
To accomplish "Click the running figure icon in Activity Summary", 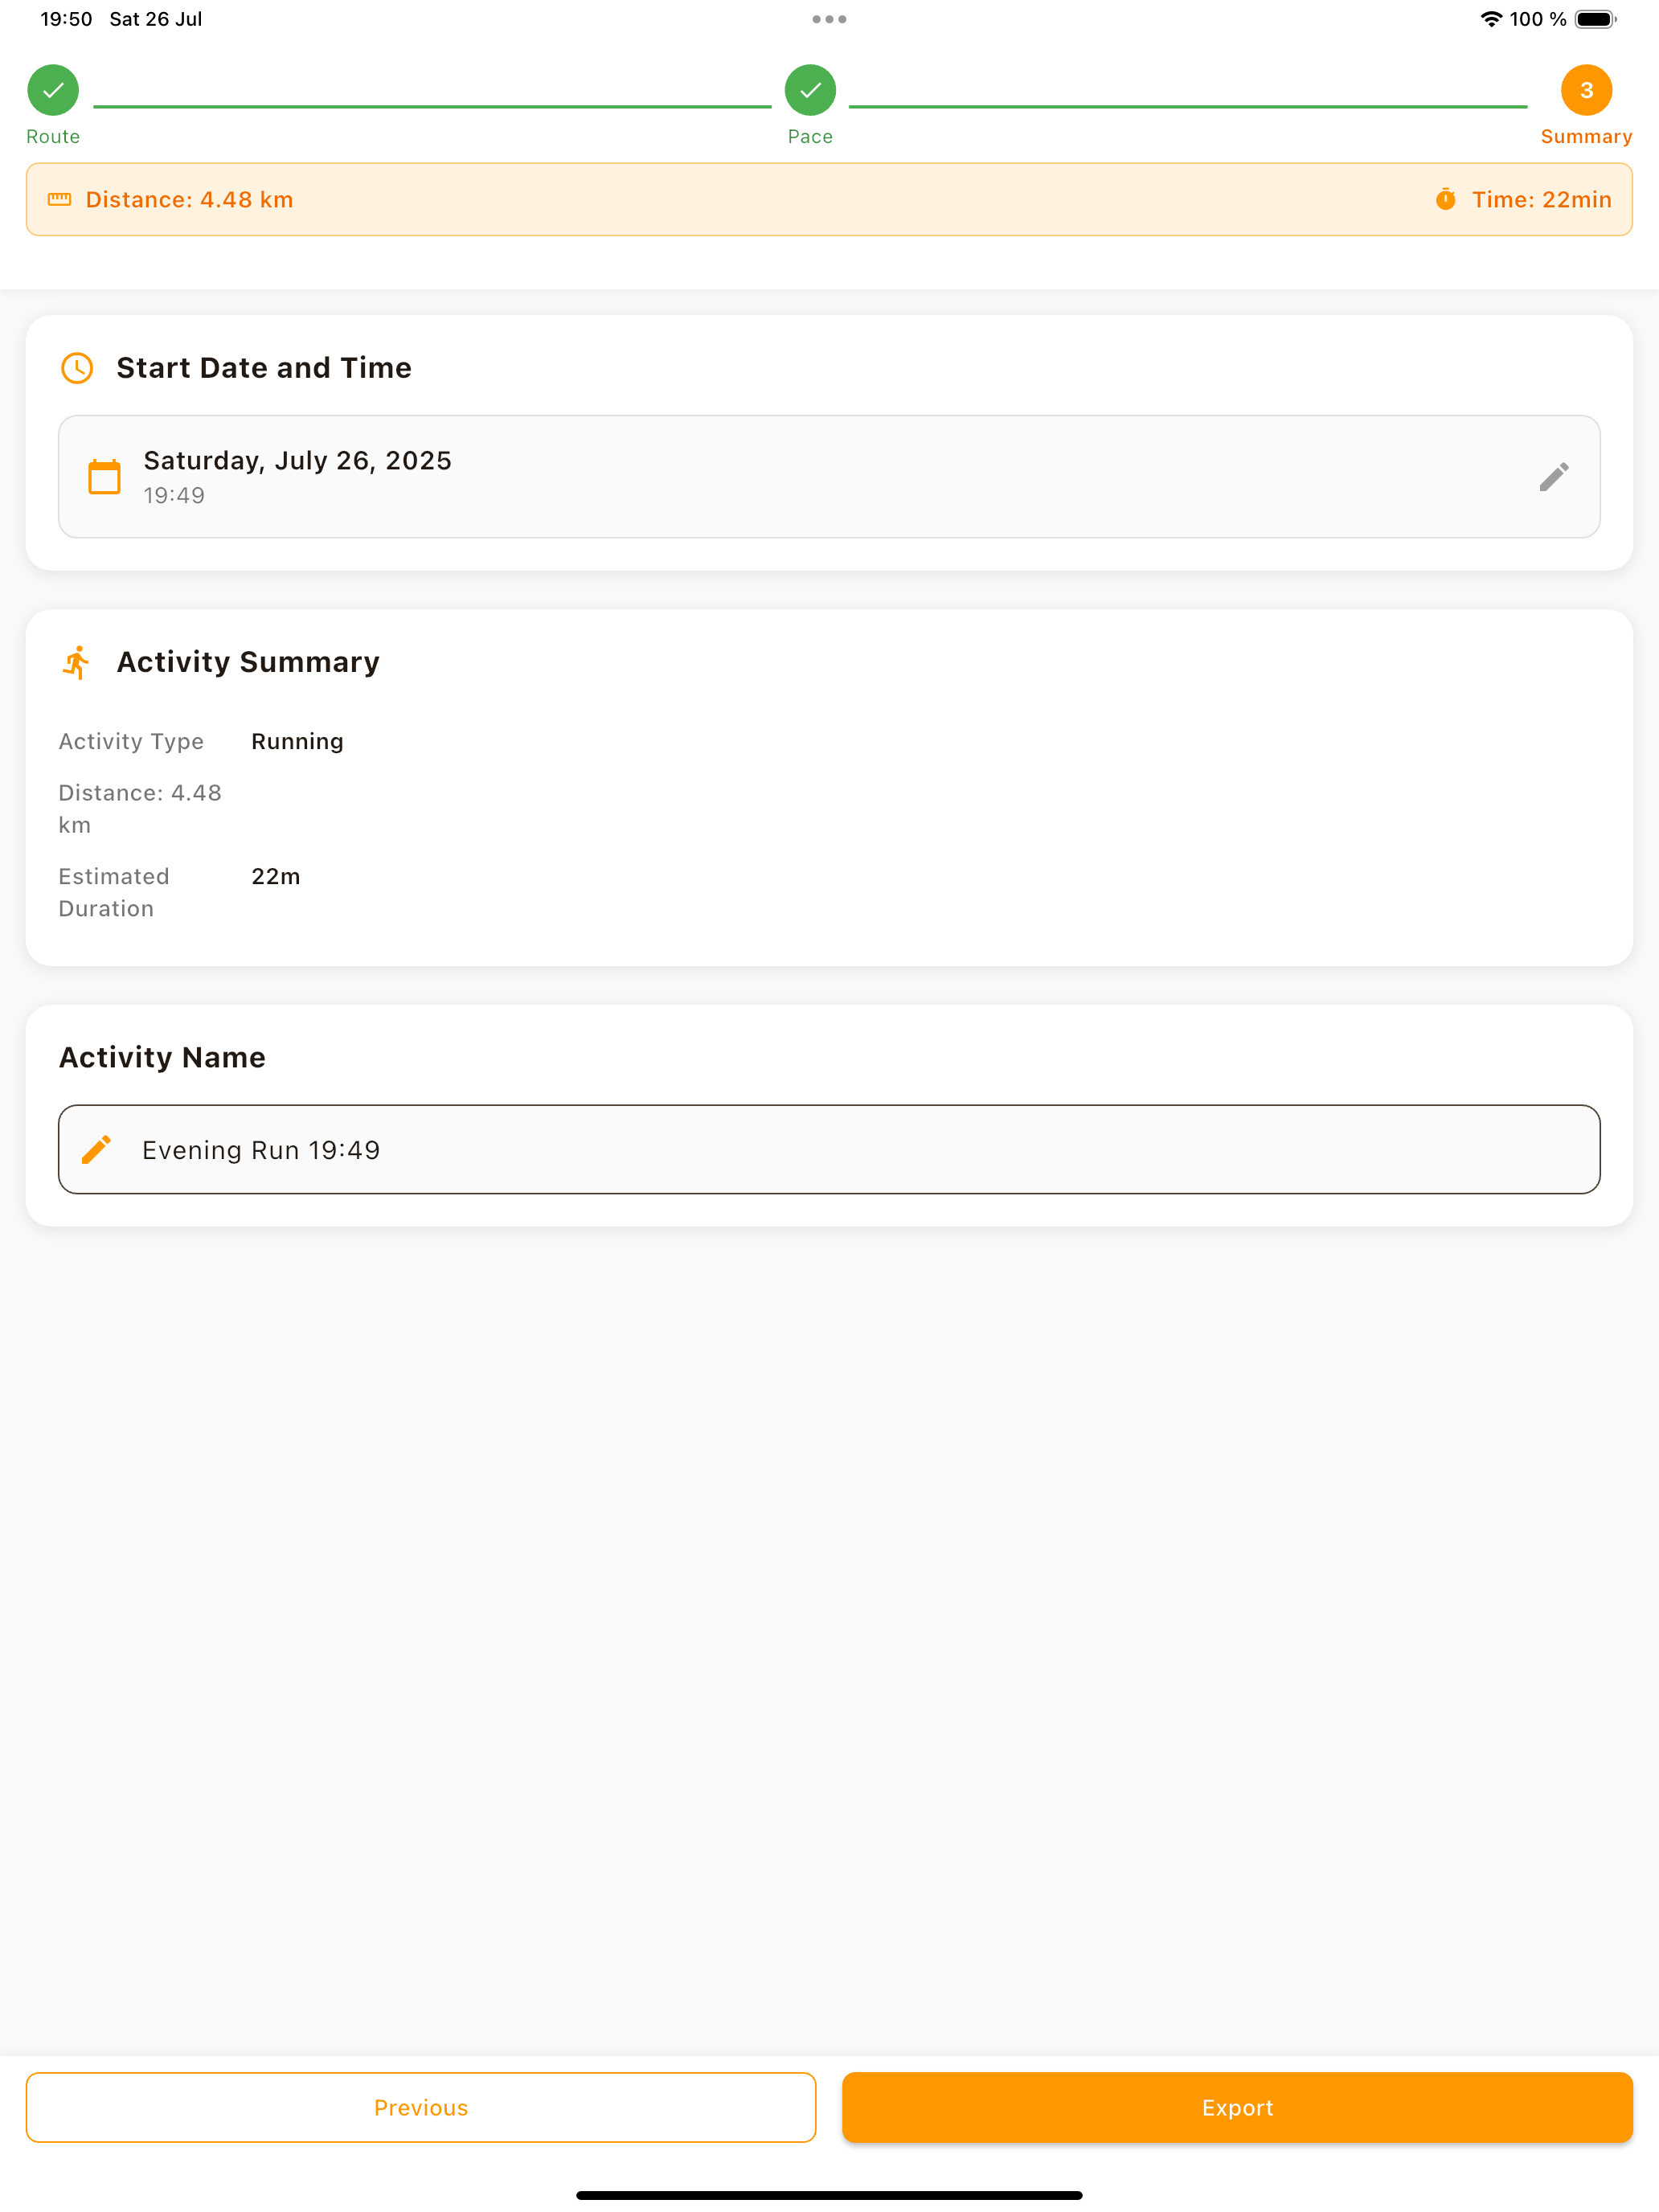I will 77,662.
